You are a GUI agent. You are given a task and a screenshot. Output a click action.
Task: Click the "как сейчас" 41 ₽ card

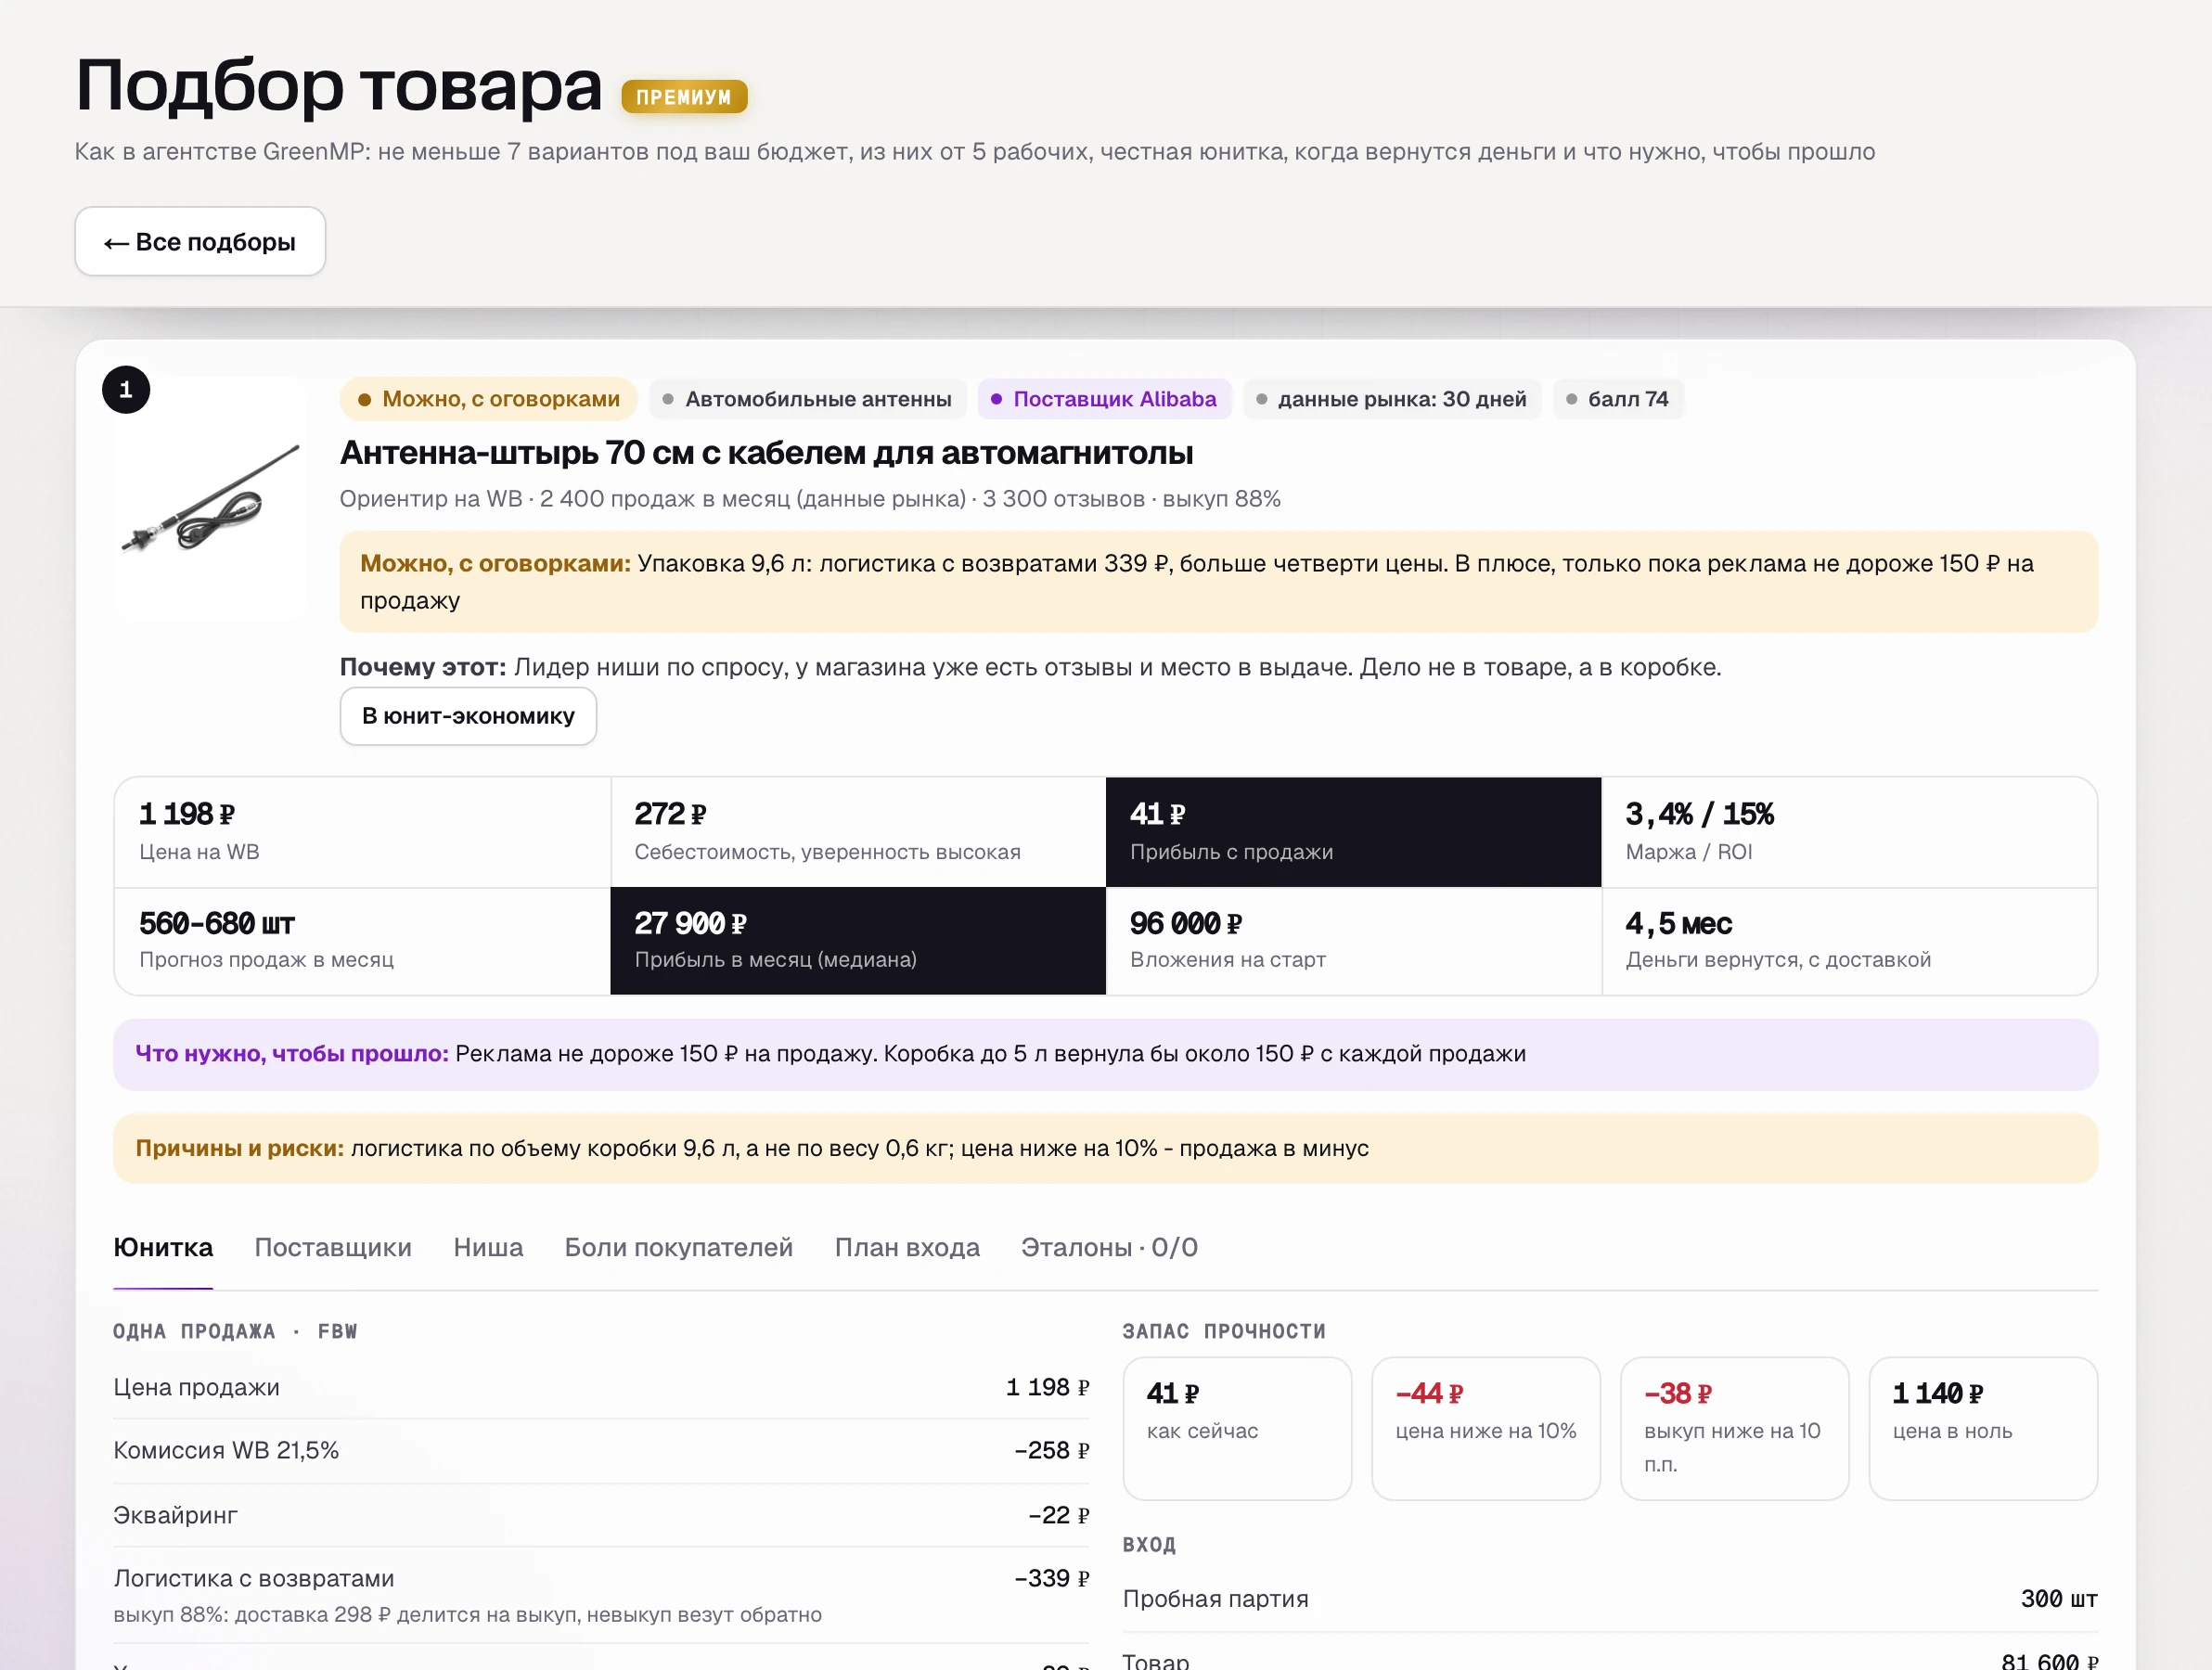pos(1237,1428)
